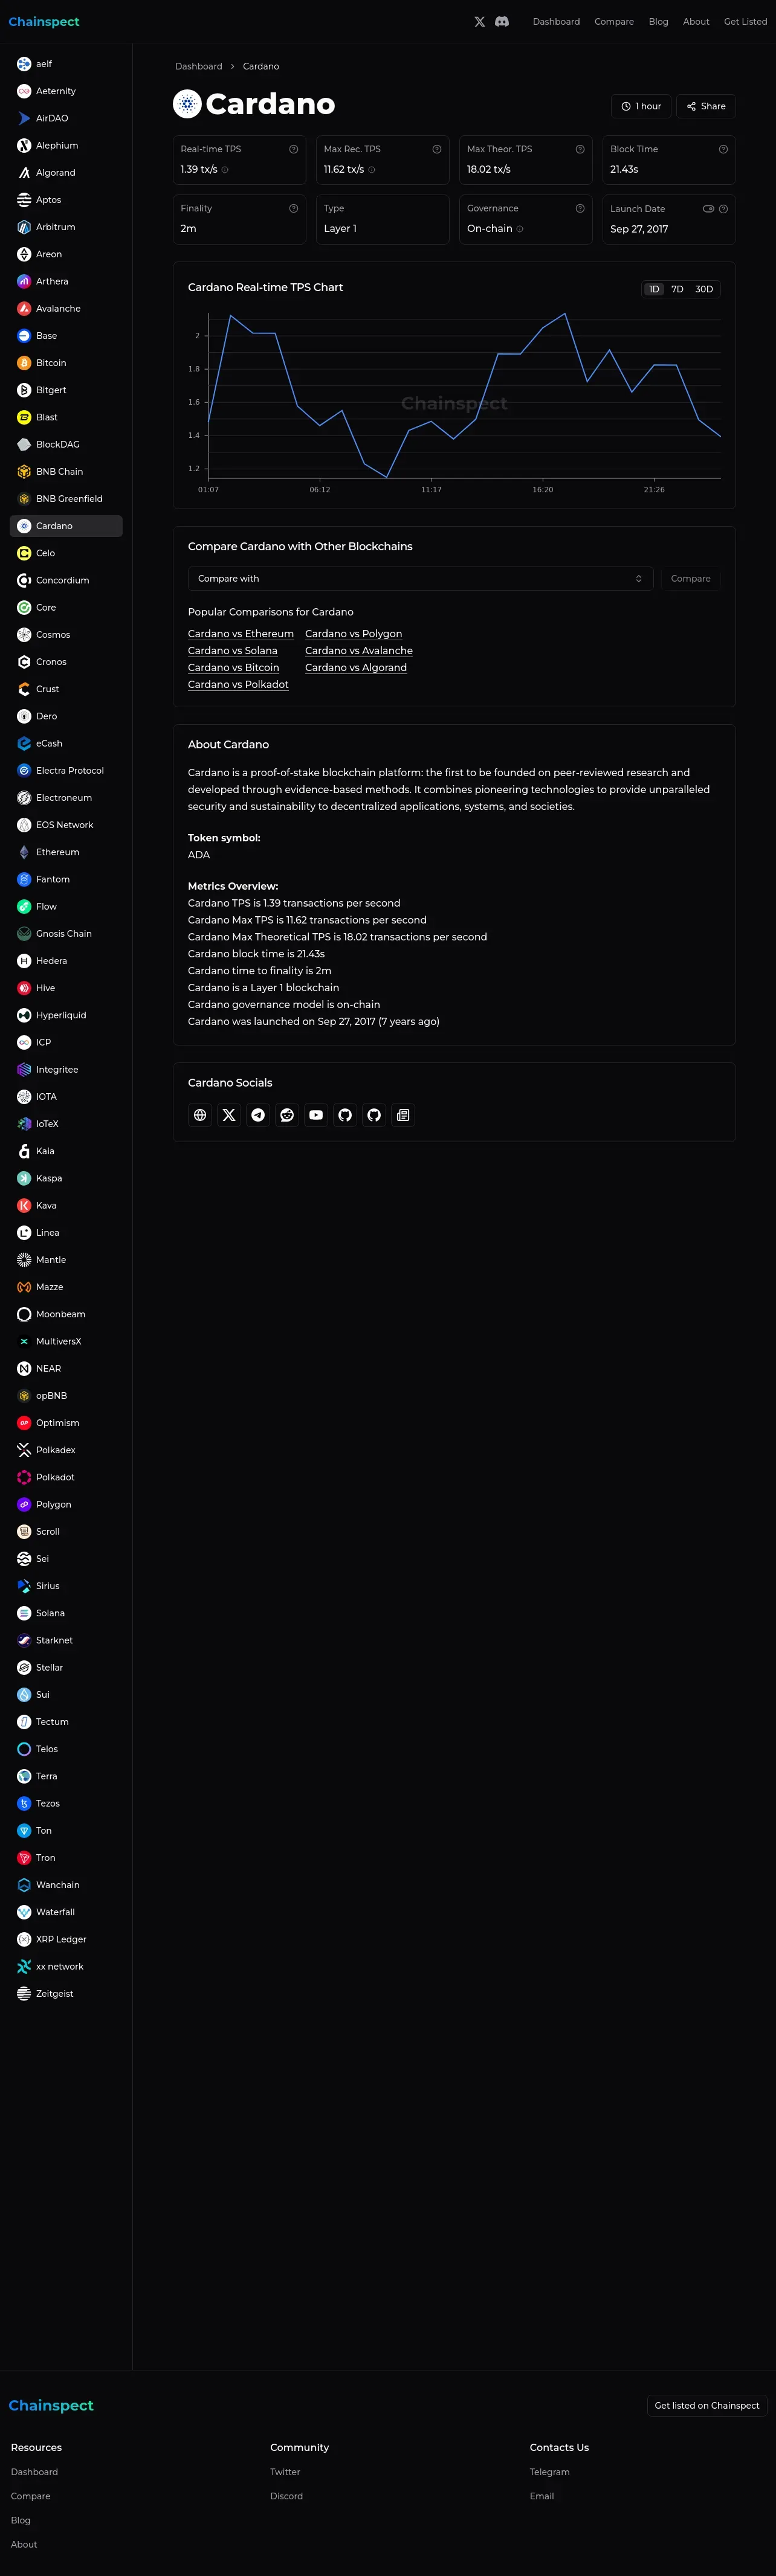776x2576 pixels.
Task: Open the 1 hour time range selector
Action: [x=641, y=106]
